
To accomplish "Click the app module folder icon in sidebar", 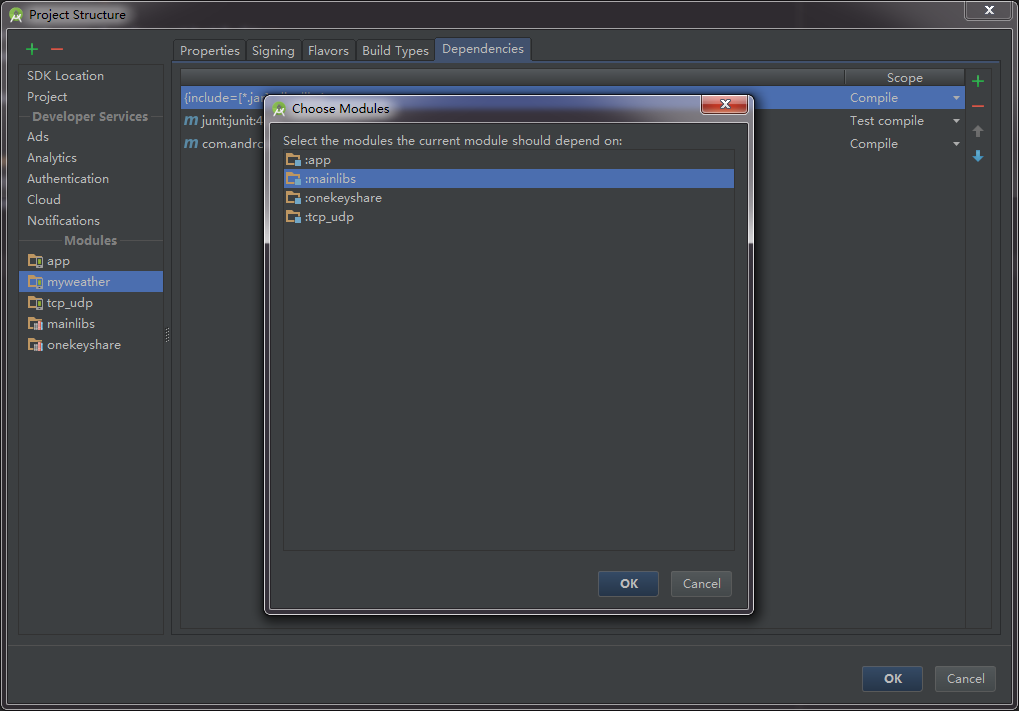I will pyautogui.click(x=35, y=261).
